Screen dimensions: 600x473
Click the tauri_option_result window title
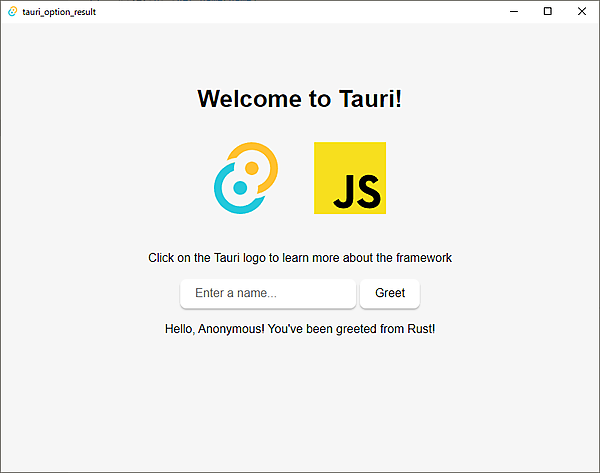click(59, 12)
